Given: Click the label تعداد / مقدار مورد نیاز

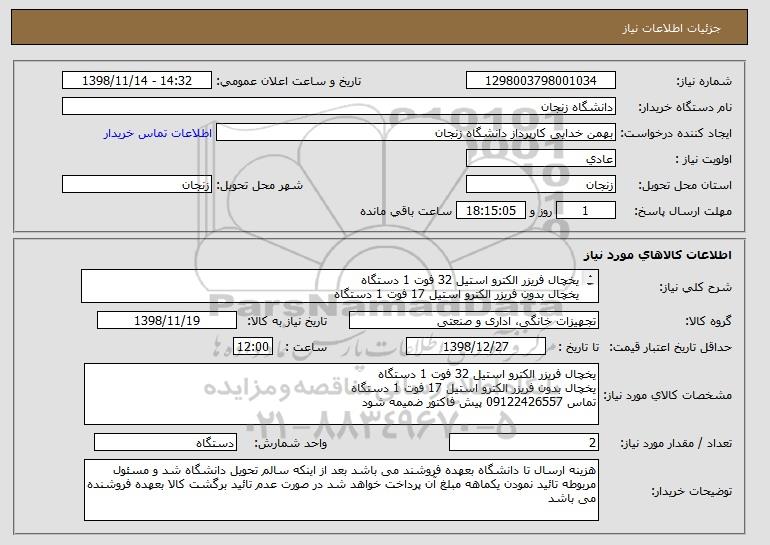Looking at the screenshot, I should [x=676, y=443].
